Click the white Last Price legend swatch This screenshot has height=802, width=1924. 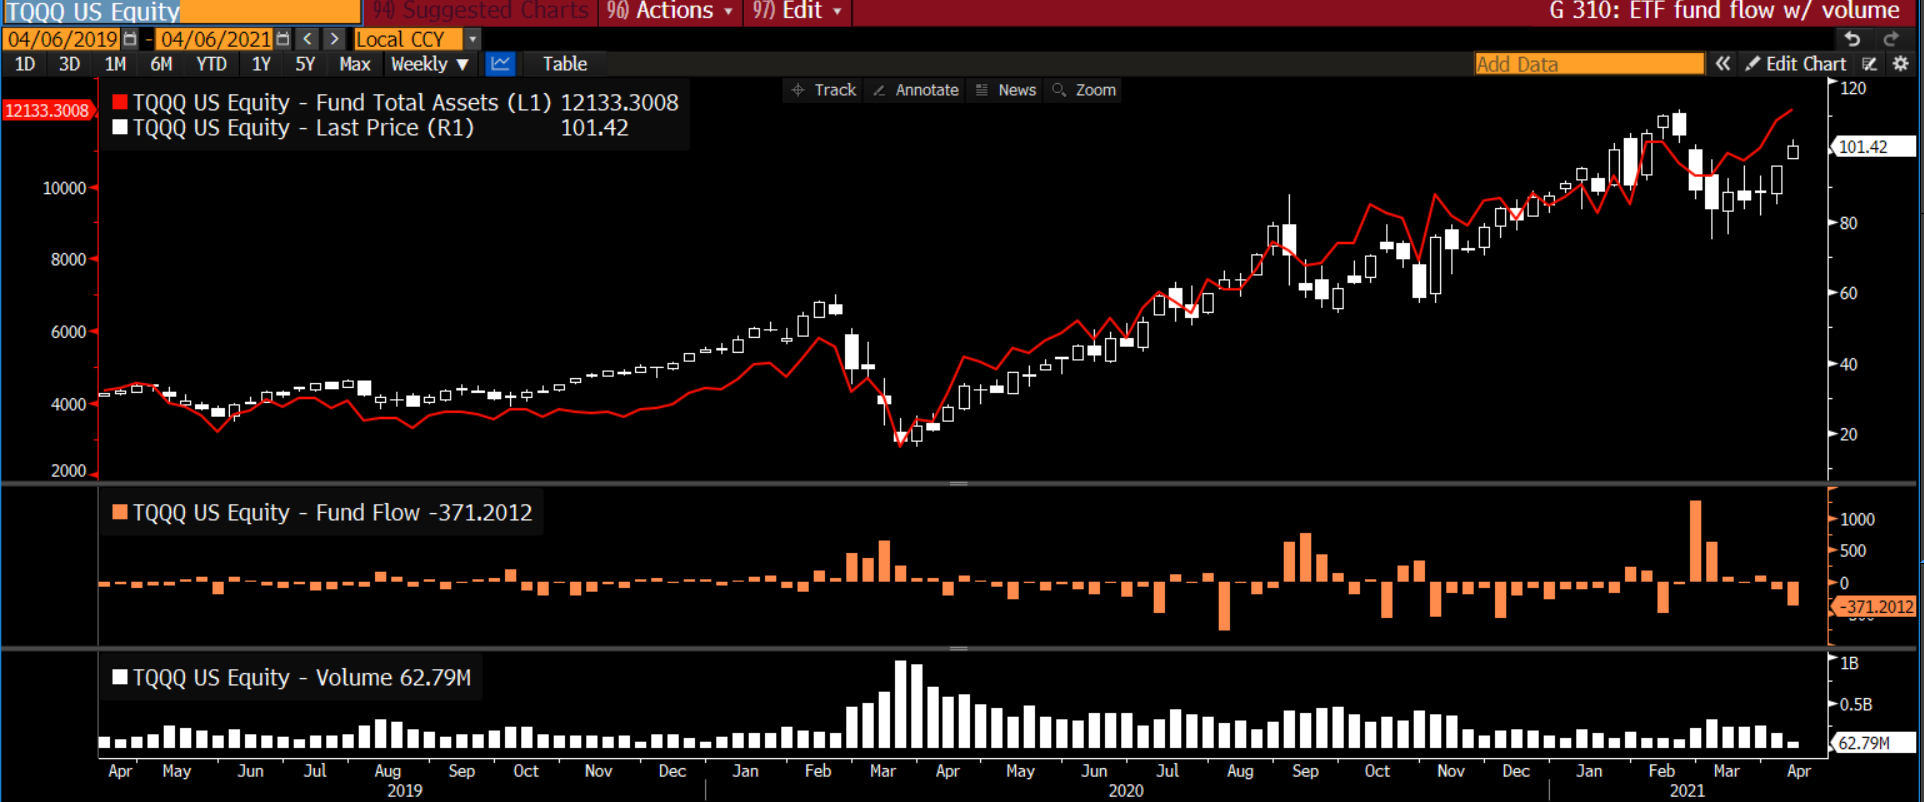(120, 127)
